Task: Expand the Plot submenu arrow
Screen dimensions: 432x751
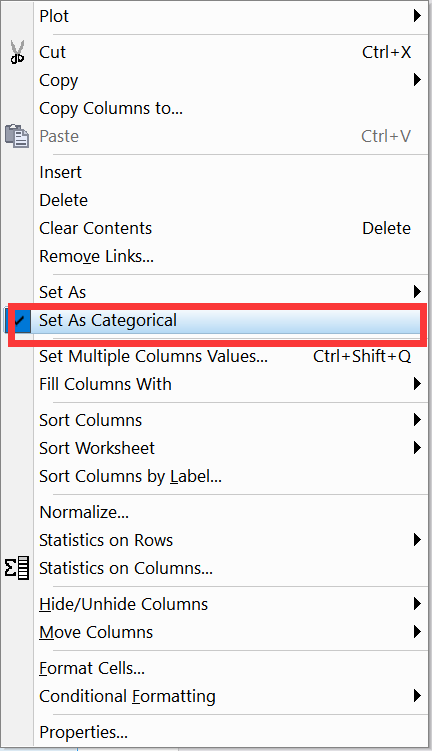Action: (x=417, y=16)
